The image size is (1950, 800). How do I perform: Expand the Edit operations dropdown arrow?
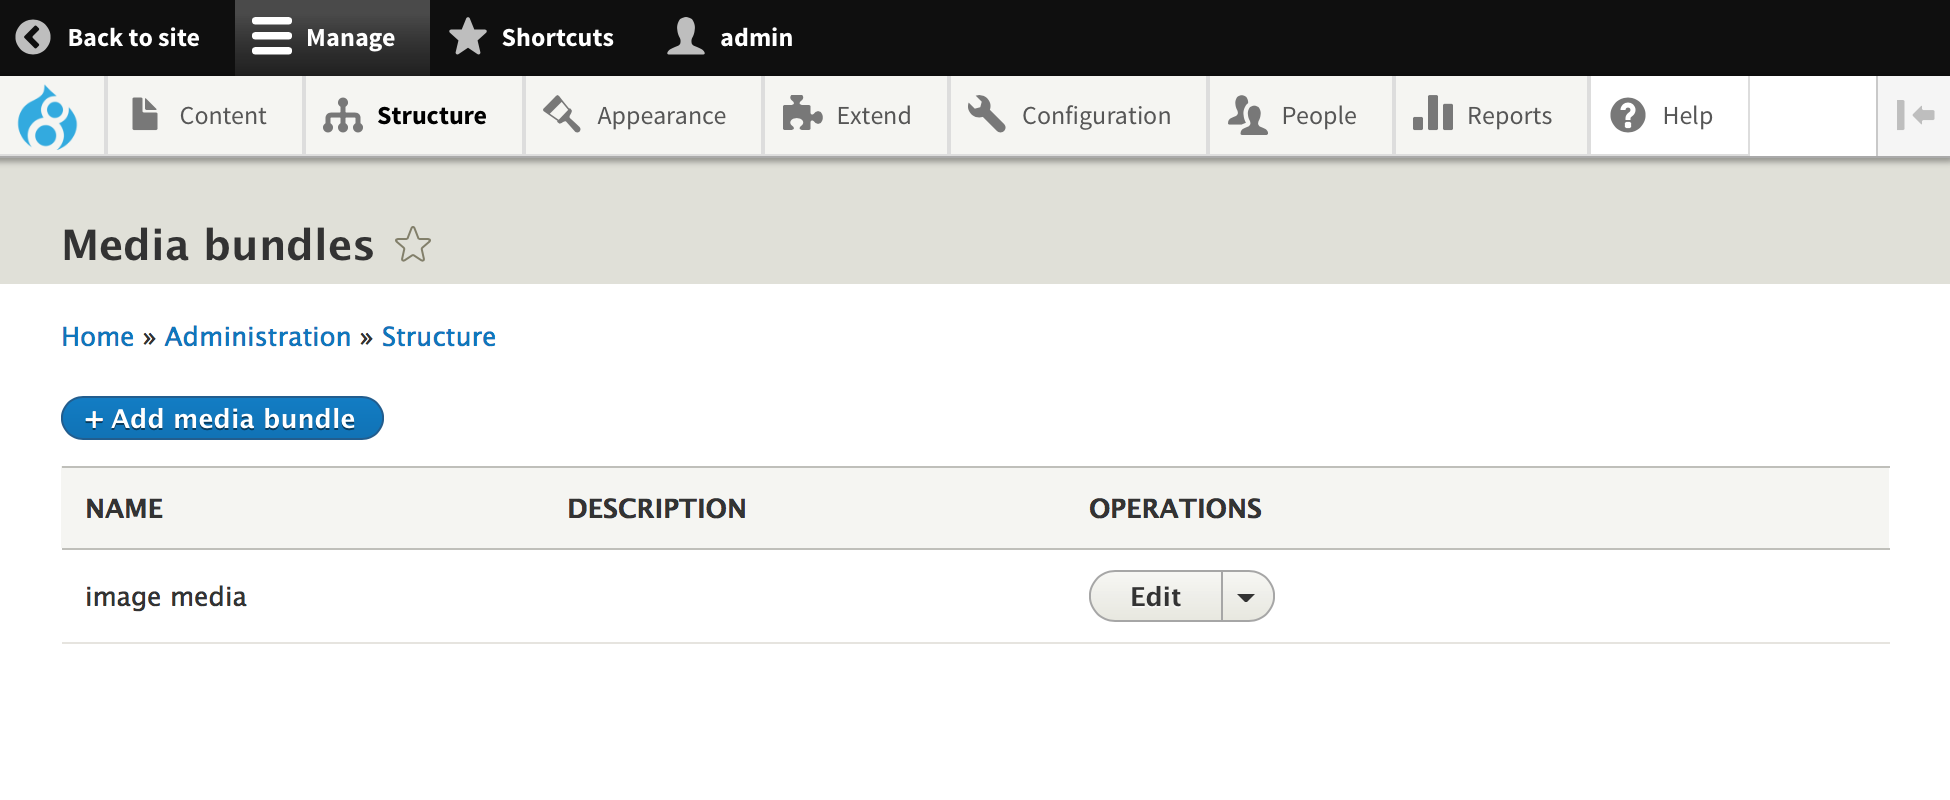1247,597
